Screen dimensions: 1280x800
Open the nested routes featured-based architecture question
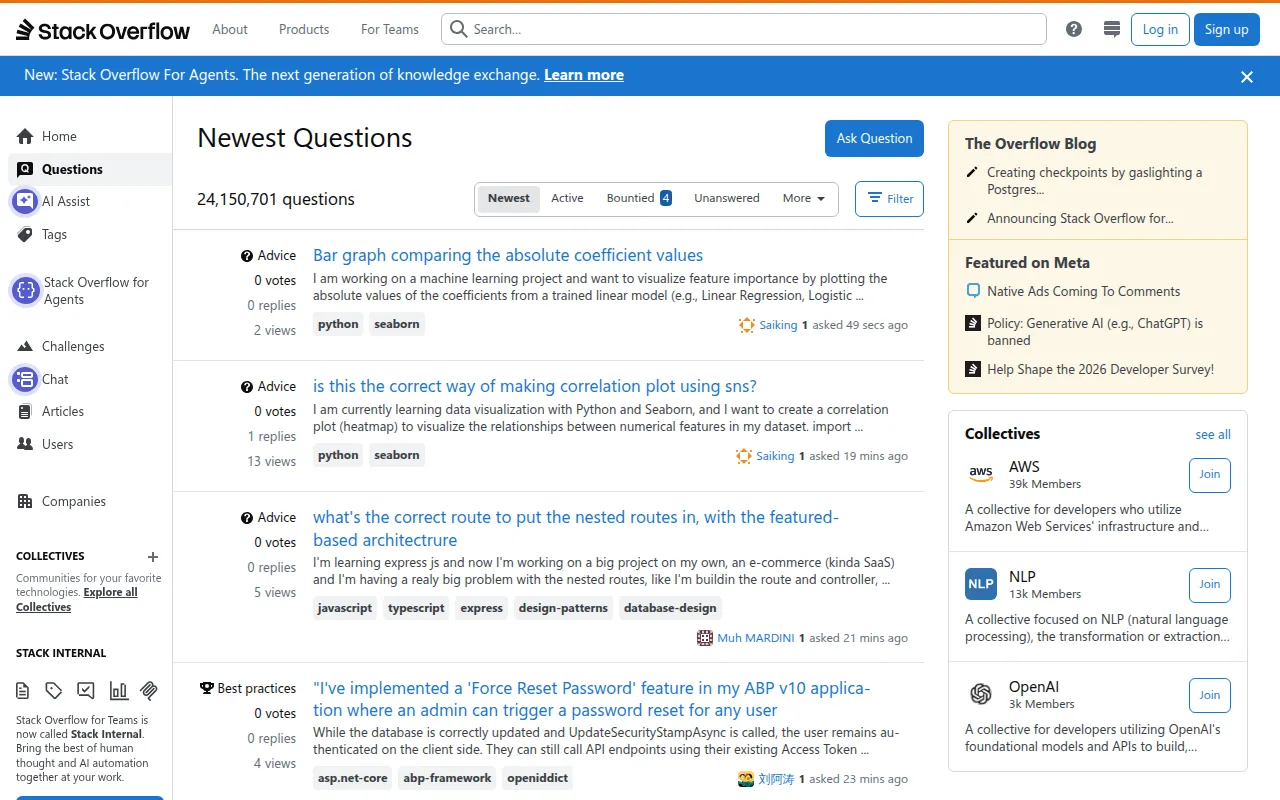pos(576,528)
